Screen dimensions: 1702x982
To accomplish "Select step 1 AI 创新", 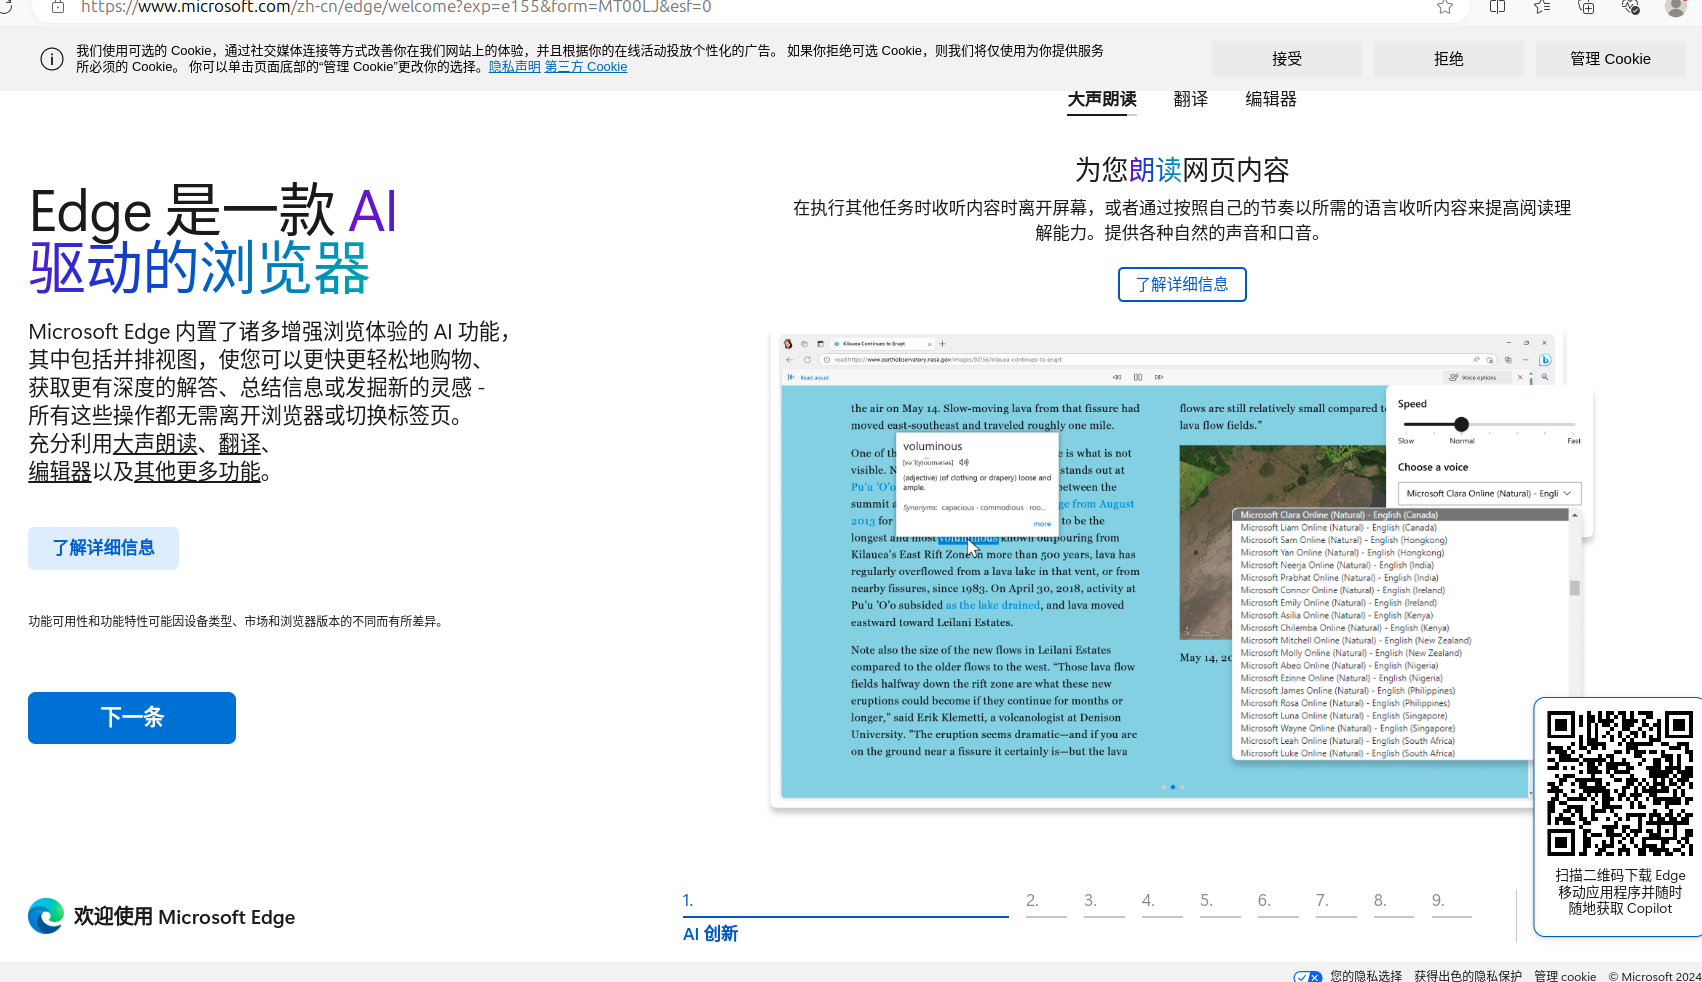I will [x=845, y=917].
